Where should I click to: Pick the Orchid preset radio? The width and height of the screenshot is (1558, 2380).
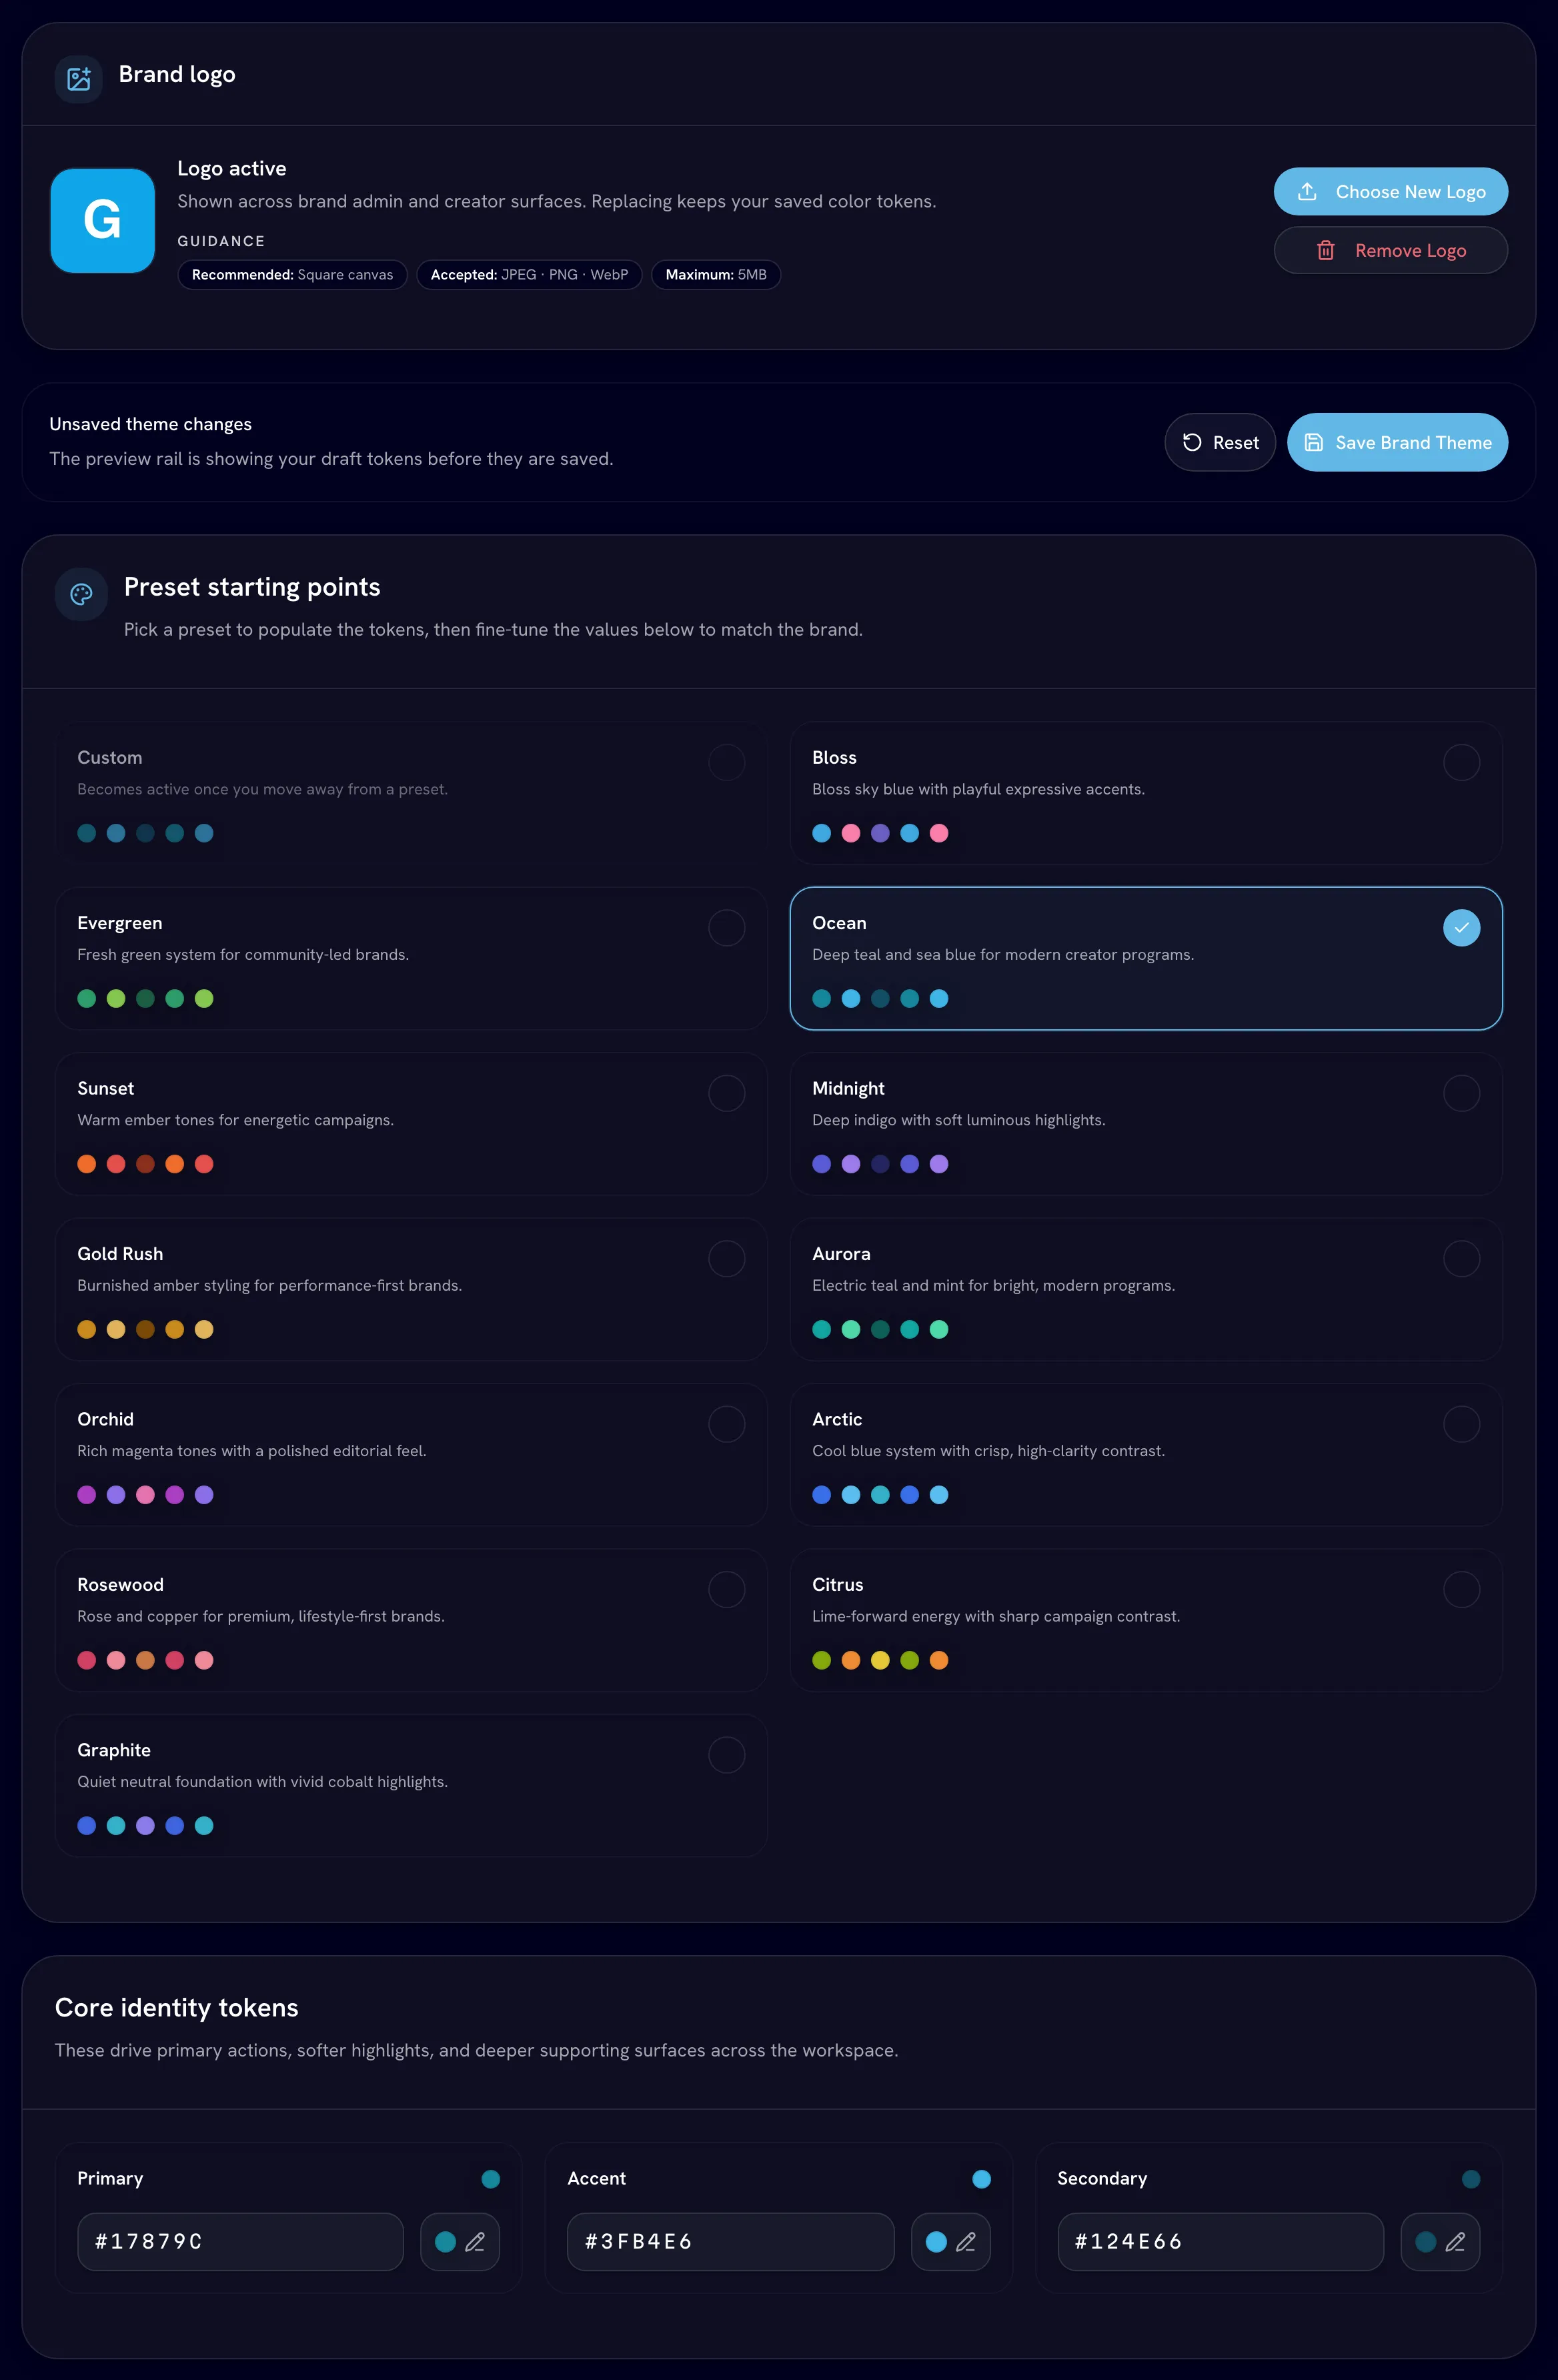click(727, 1424)
